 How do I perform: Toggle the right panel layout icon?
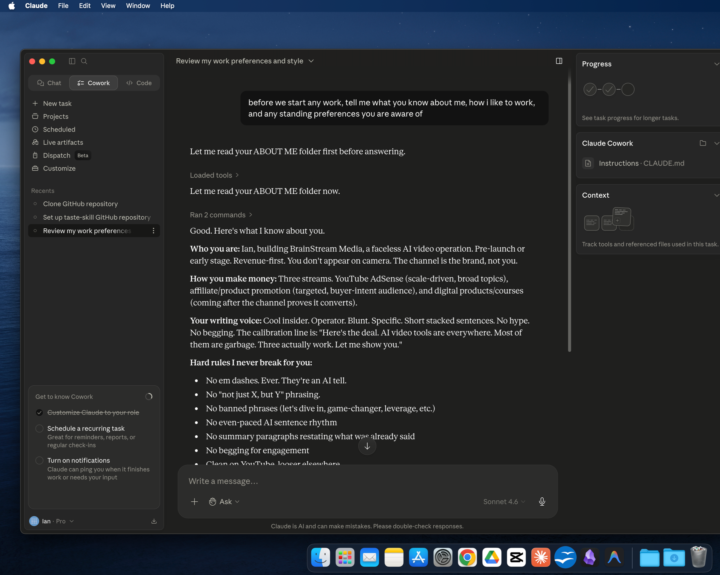(559, 61)
